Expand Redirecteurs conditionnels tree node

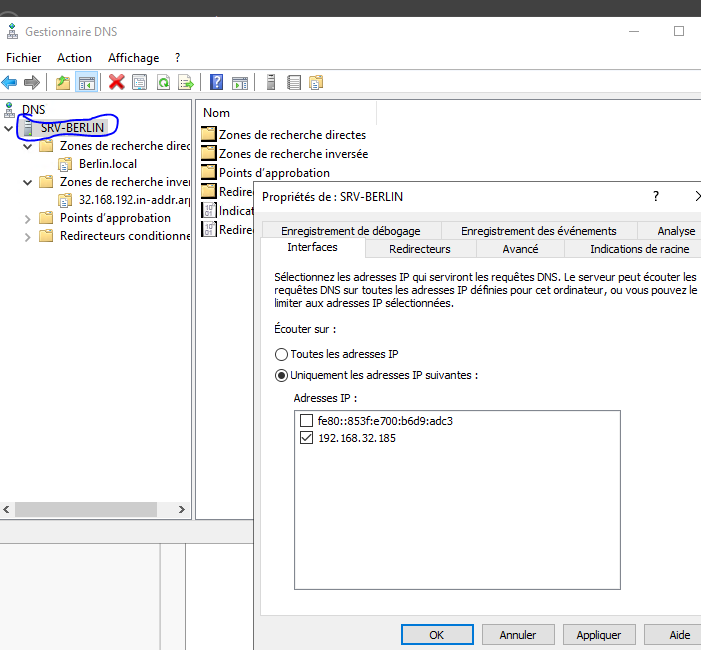tap(27, 236)
